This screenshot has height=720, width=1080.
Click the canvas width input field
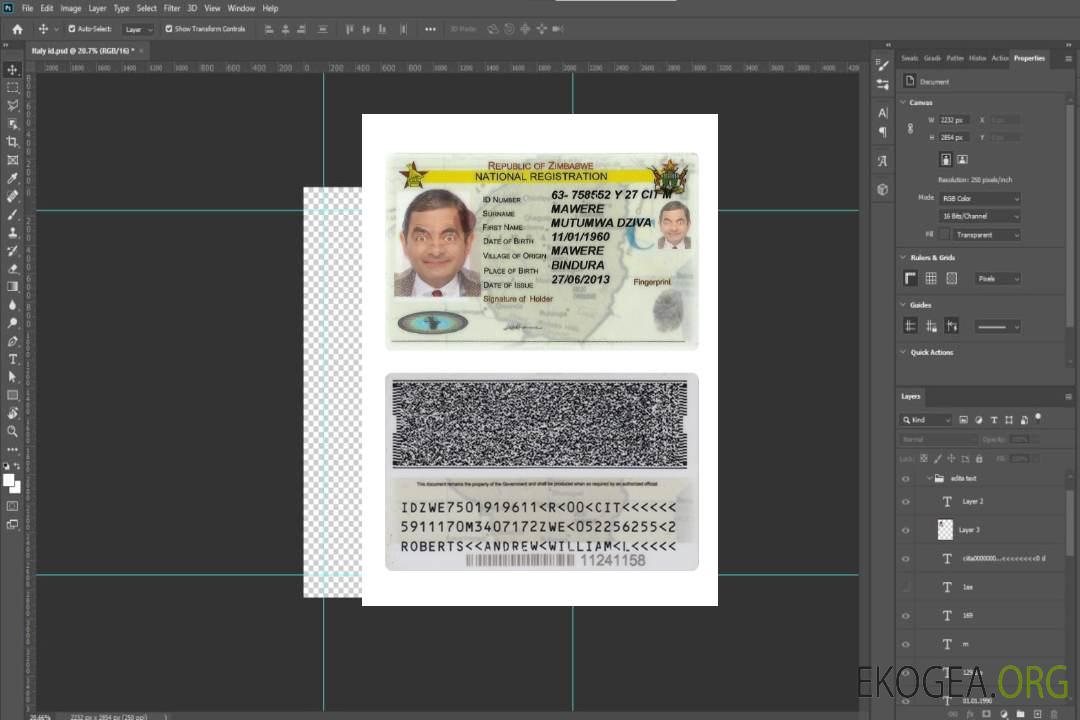click(954, 120)
